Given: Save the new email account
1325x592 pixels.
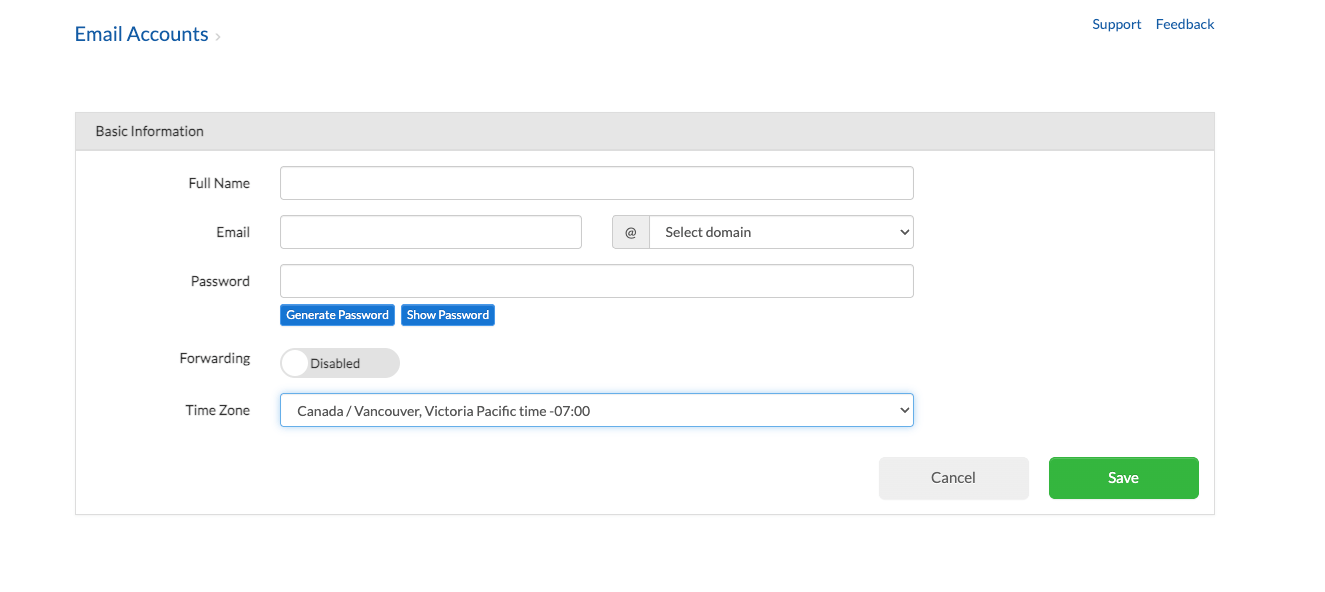Looking at the screenshot, I should (1123, 477).
